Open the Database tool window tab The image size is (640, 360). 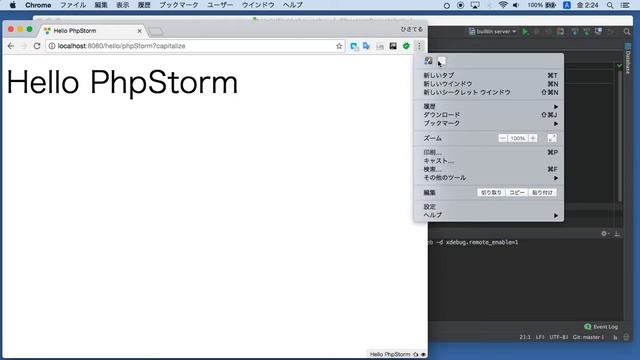click(x=628, y=59)
